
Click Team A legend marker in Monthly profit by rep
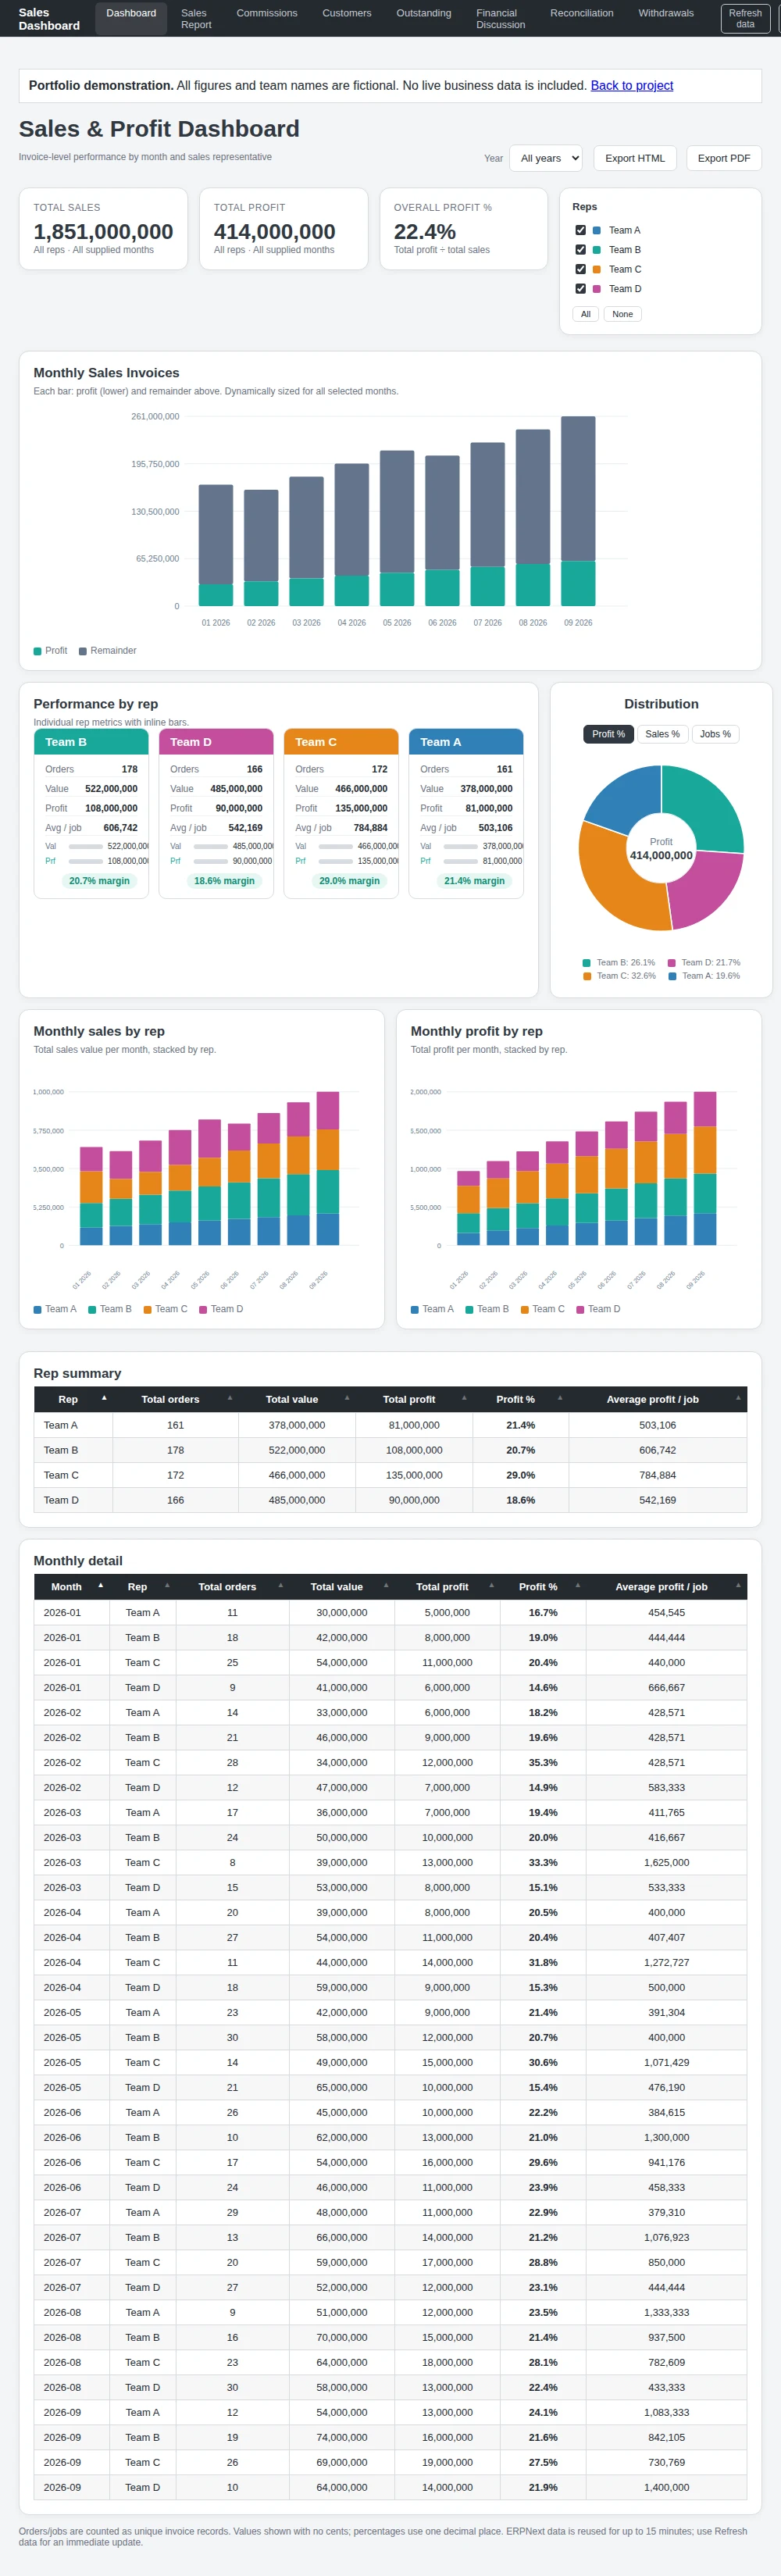[x=415, y=1309]
